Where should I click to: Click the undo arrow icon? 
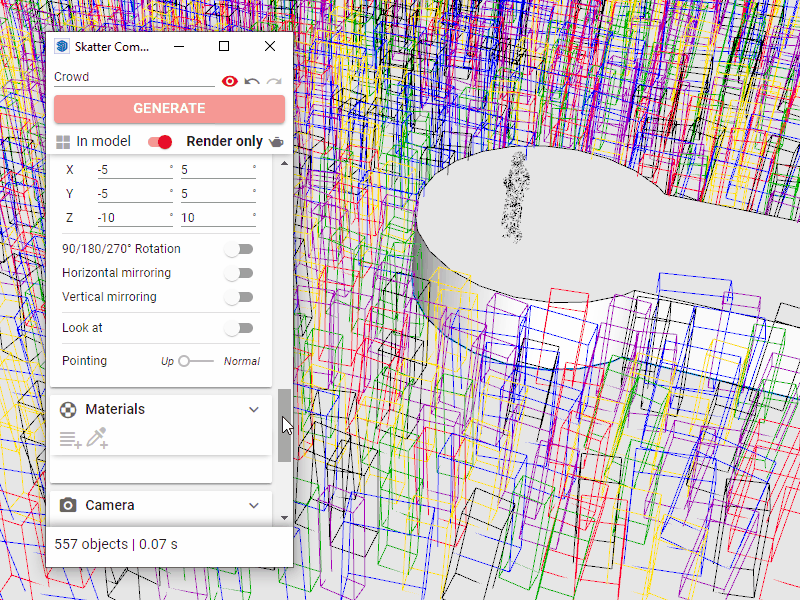click(252, 81)
